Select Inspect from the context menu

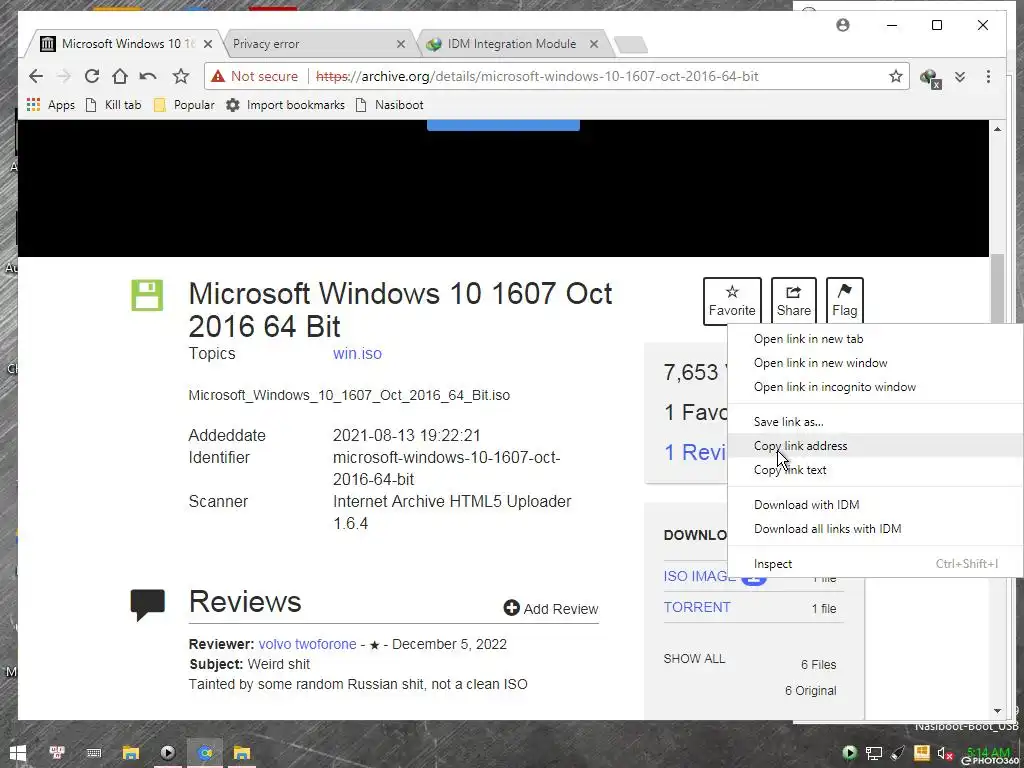[875, 564]
